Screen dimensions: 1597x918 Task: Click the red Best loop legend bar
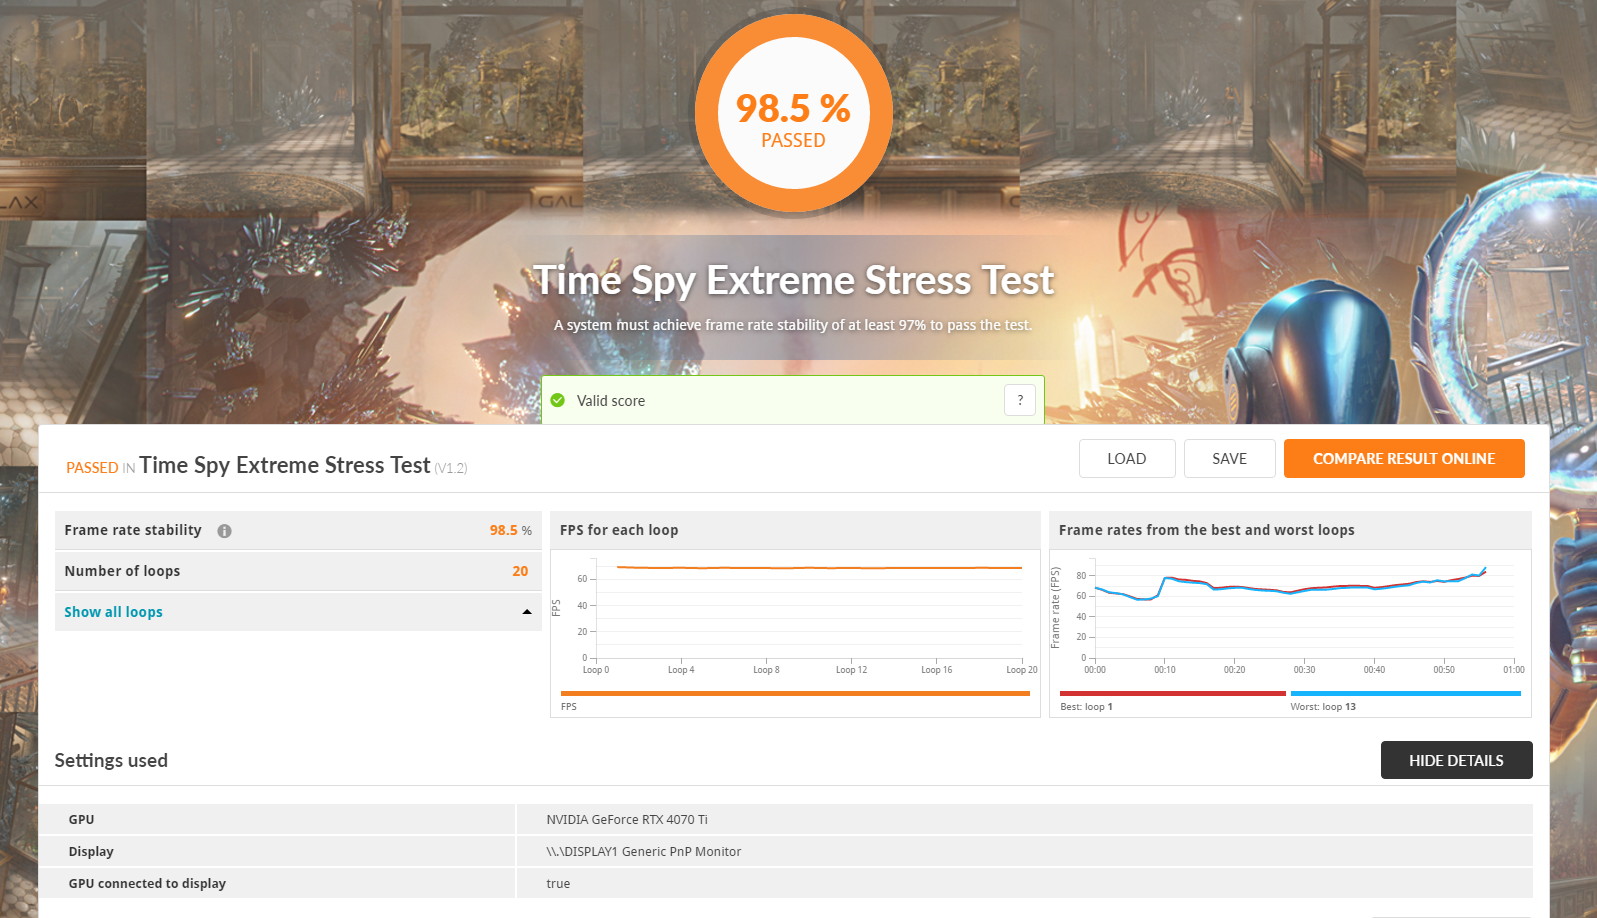coord(1172,693)
